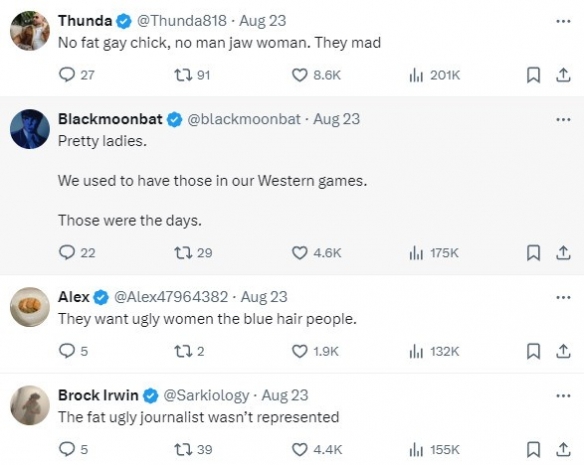Open more options for Blackmoonbat's tweet

point(563,120)
